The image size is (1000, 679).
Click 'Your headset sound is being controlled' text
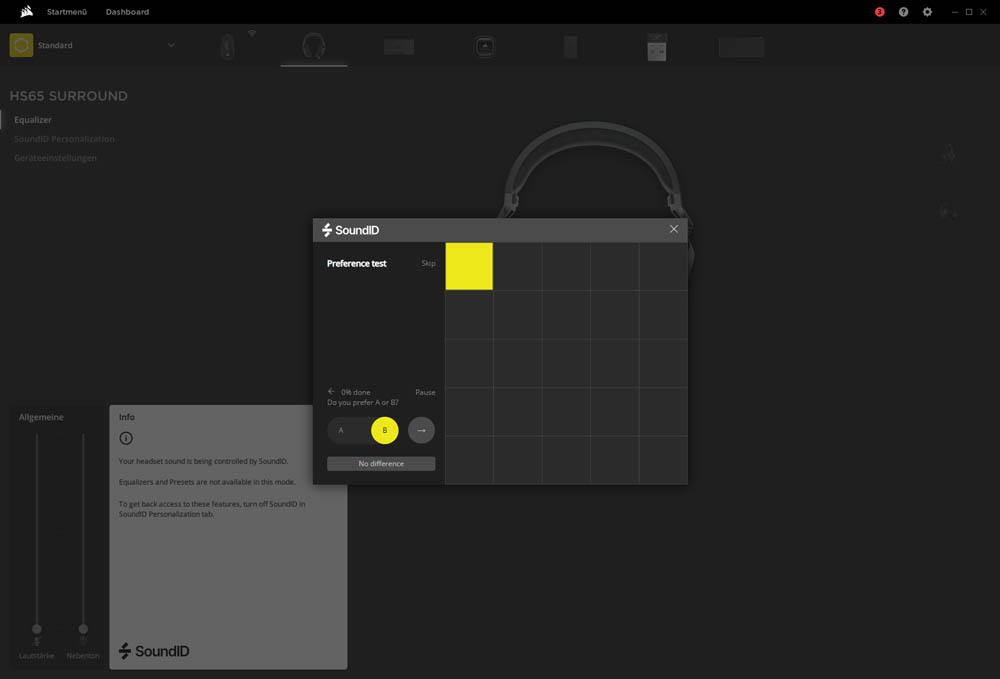(203, 461)
